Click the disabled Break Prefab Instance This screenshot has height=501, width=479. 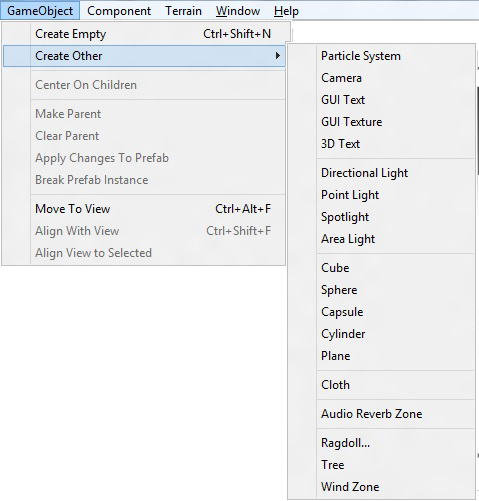tap(144, 180)
